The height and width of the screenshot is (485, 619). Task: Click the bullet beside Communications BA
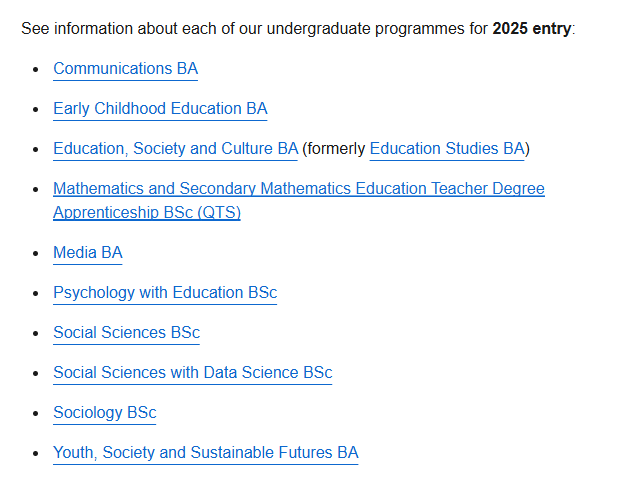[36, 69]
